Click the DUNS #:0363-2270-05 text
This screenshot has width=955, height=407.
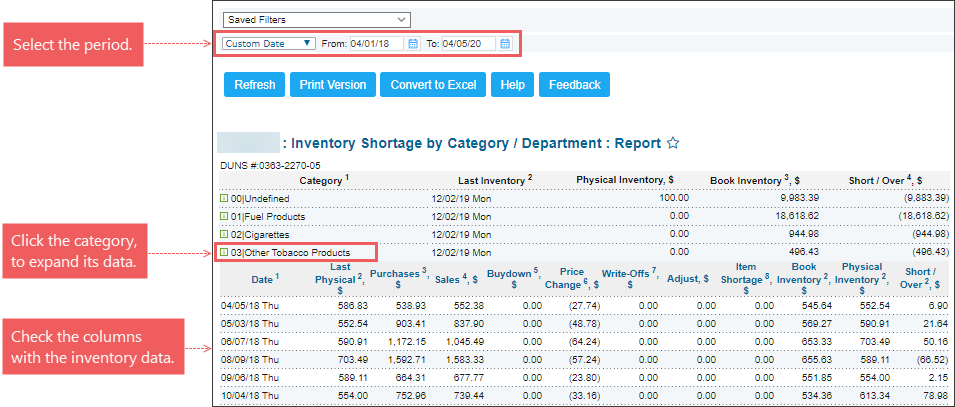(x=270, y=165)
